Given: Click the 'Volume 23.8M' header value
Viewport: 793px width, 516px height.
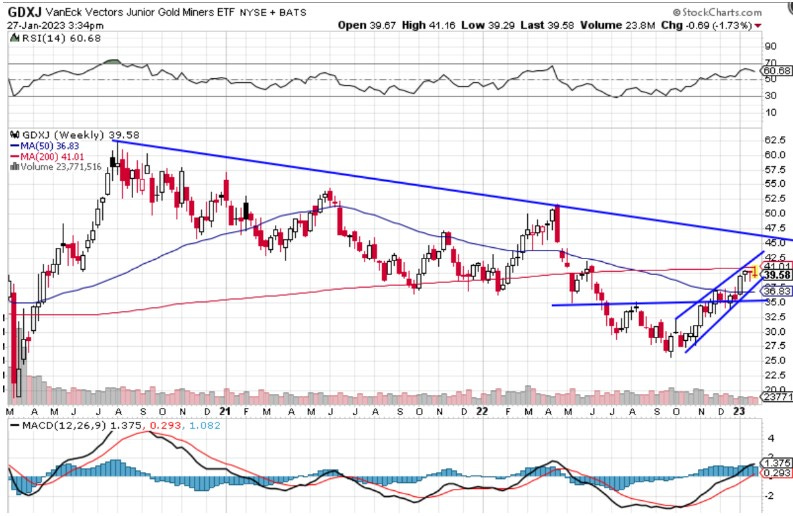Looking at the screenshot, I should tap(618, 25).
